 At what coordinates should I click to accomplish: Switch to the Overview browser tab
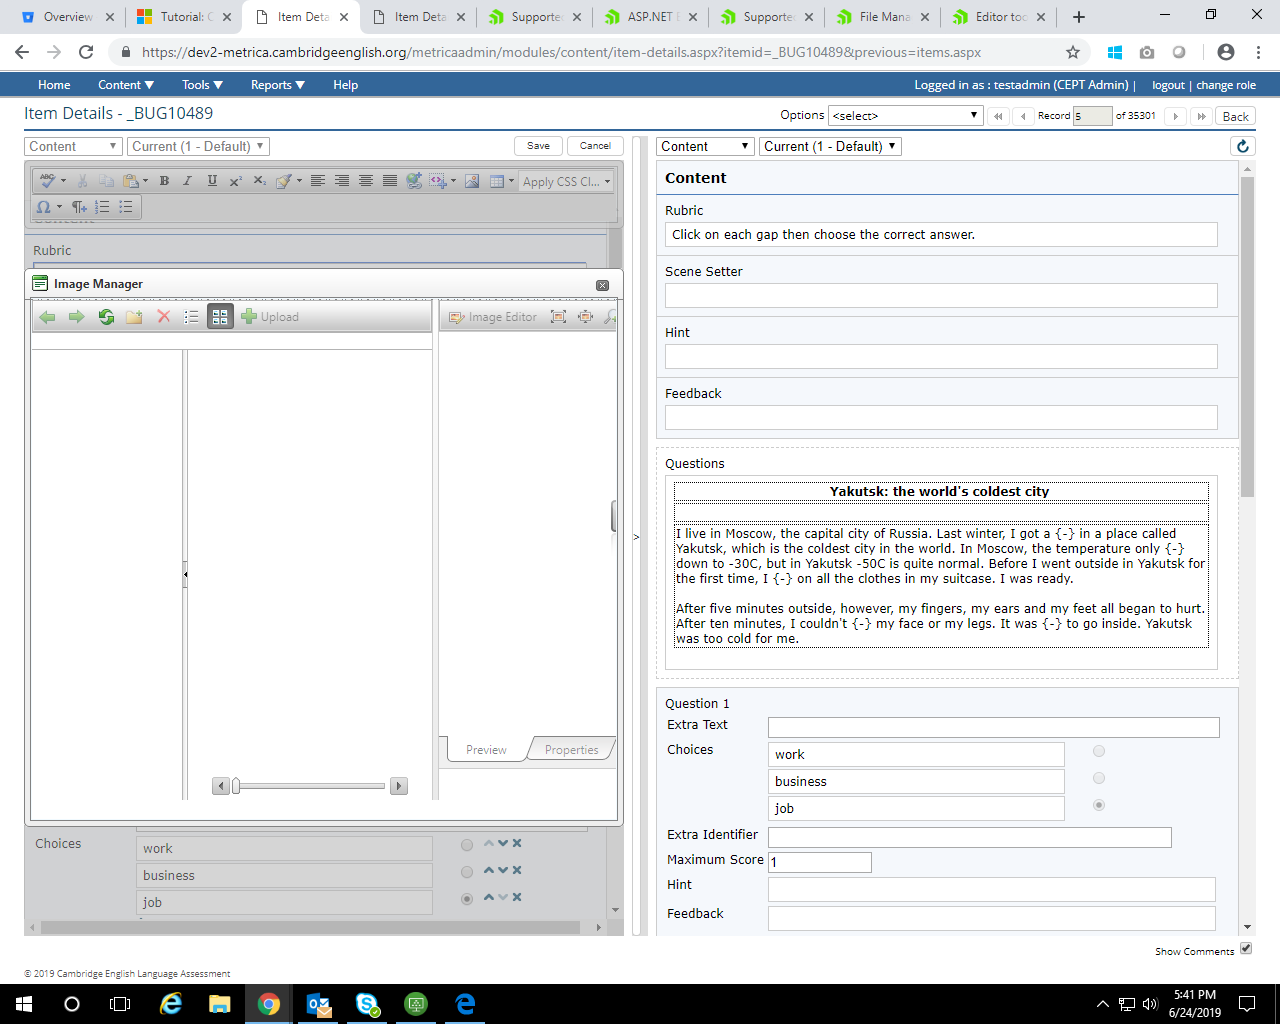pos(68,17)
